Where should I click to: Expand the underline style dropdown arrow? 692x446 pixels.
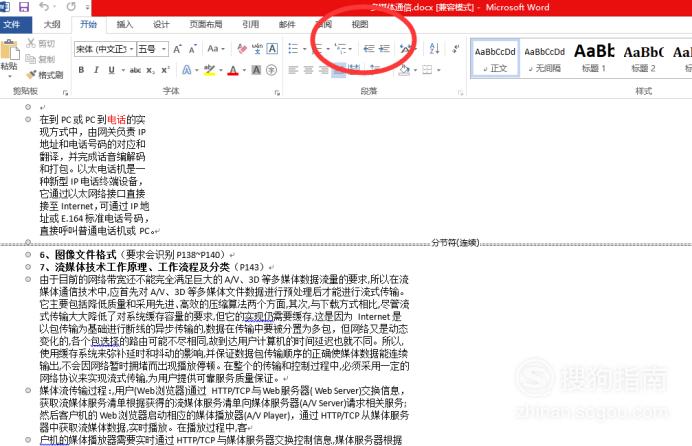123,70
